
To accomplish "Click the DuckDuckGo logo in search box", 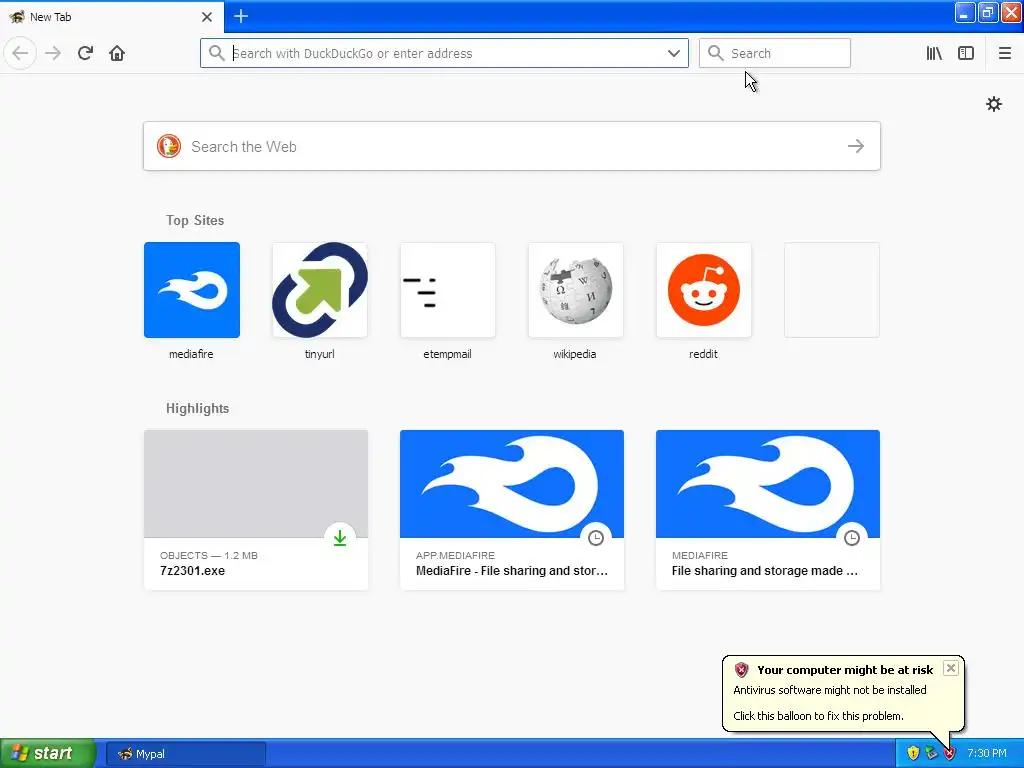I will click(x=168, y=146).
